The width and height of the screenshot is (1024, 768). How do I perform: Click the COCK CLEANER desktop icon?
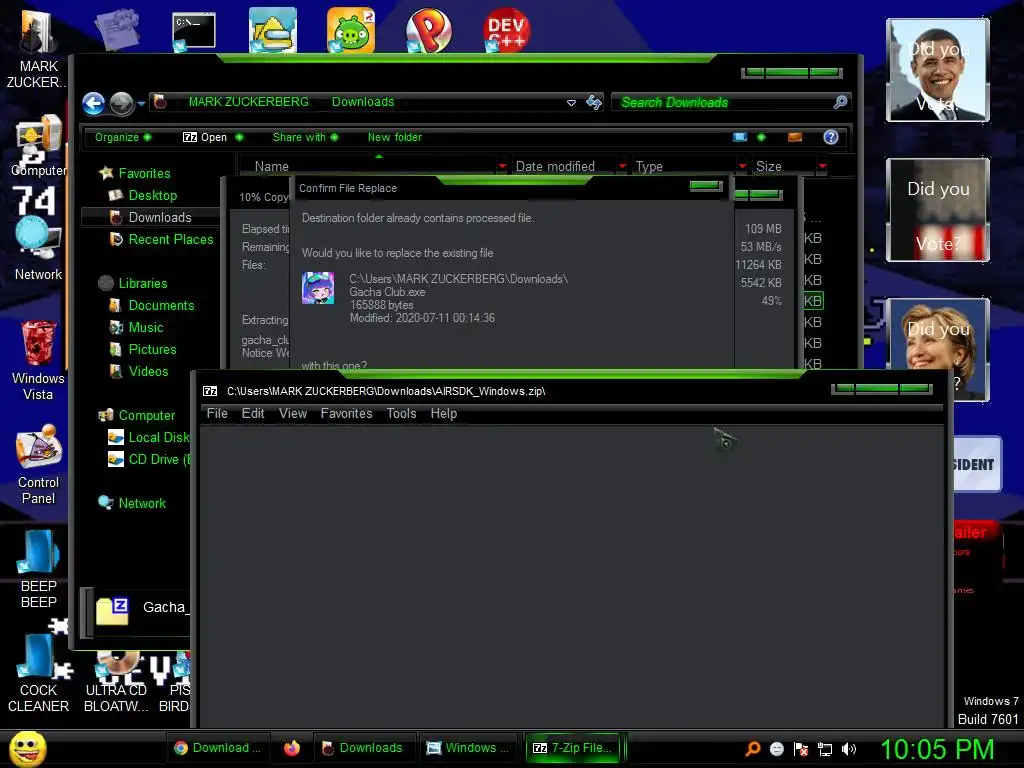tap(38, 673)
